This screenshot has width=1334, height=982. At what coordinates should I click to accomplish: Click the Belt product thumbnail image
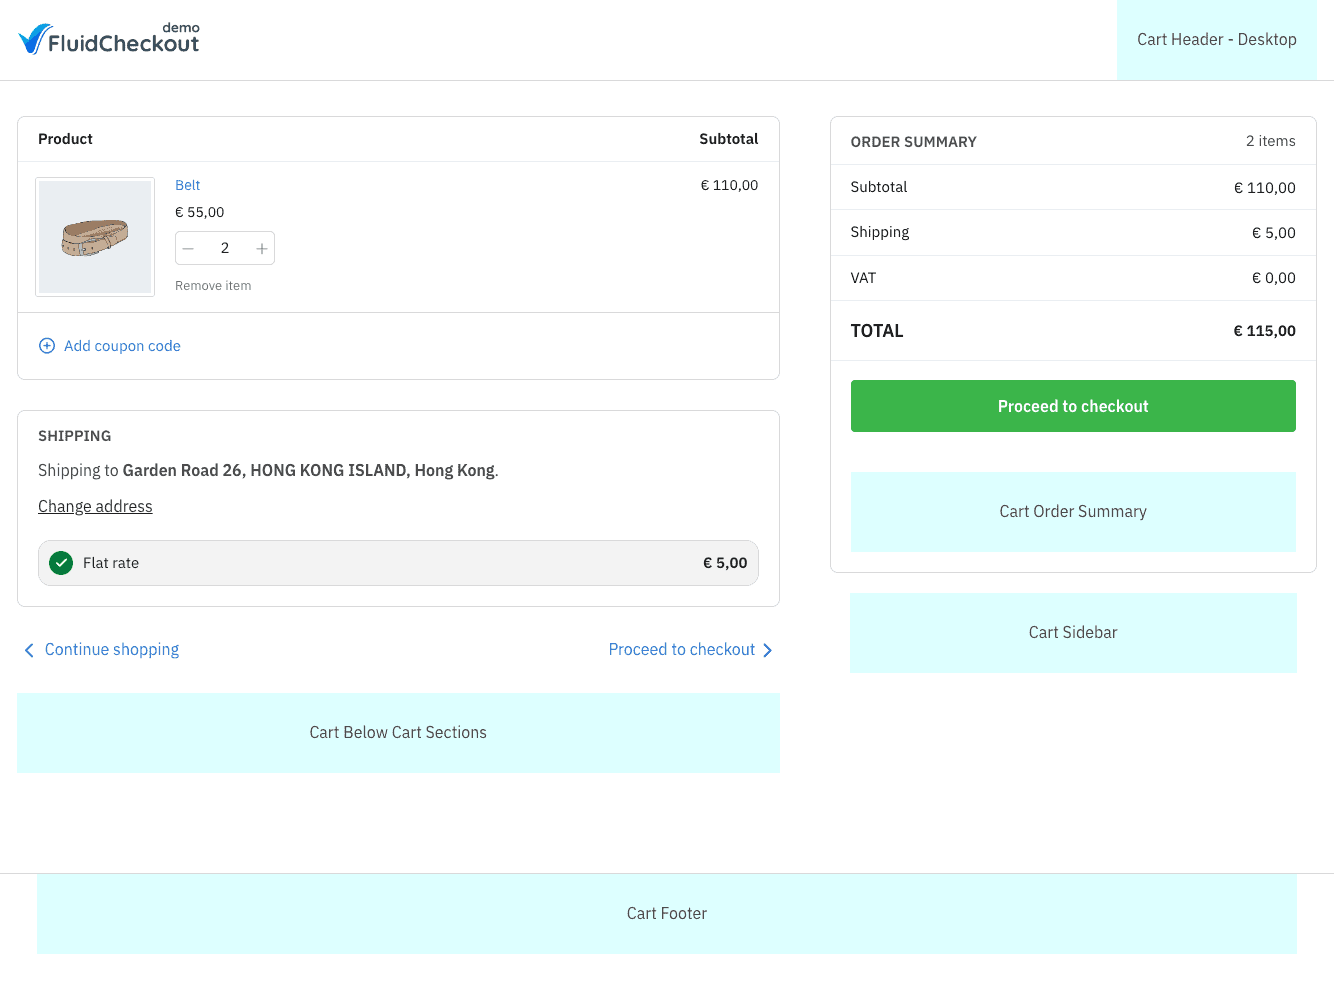[x=94, y=237]
